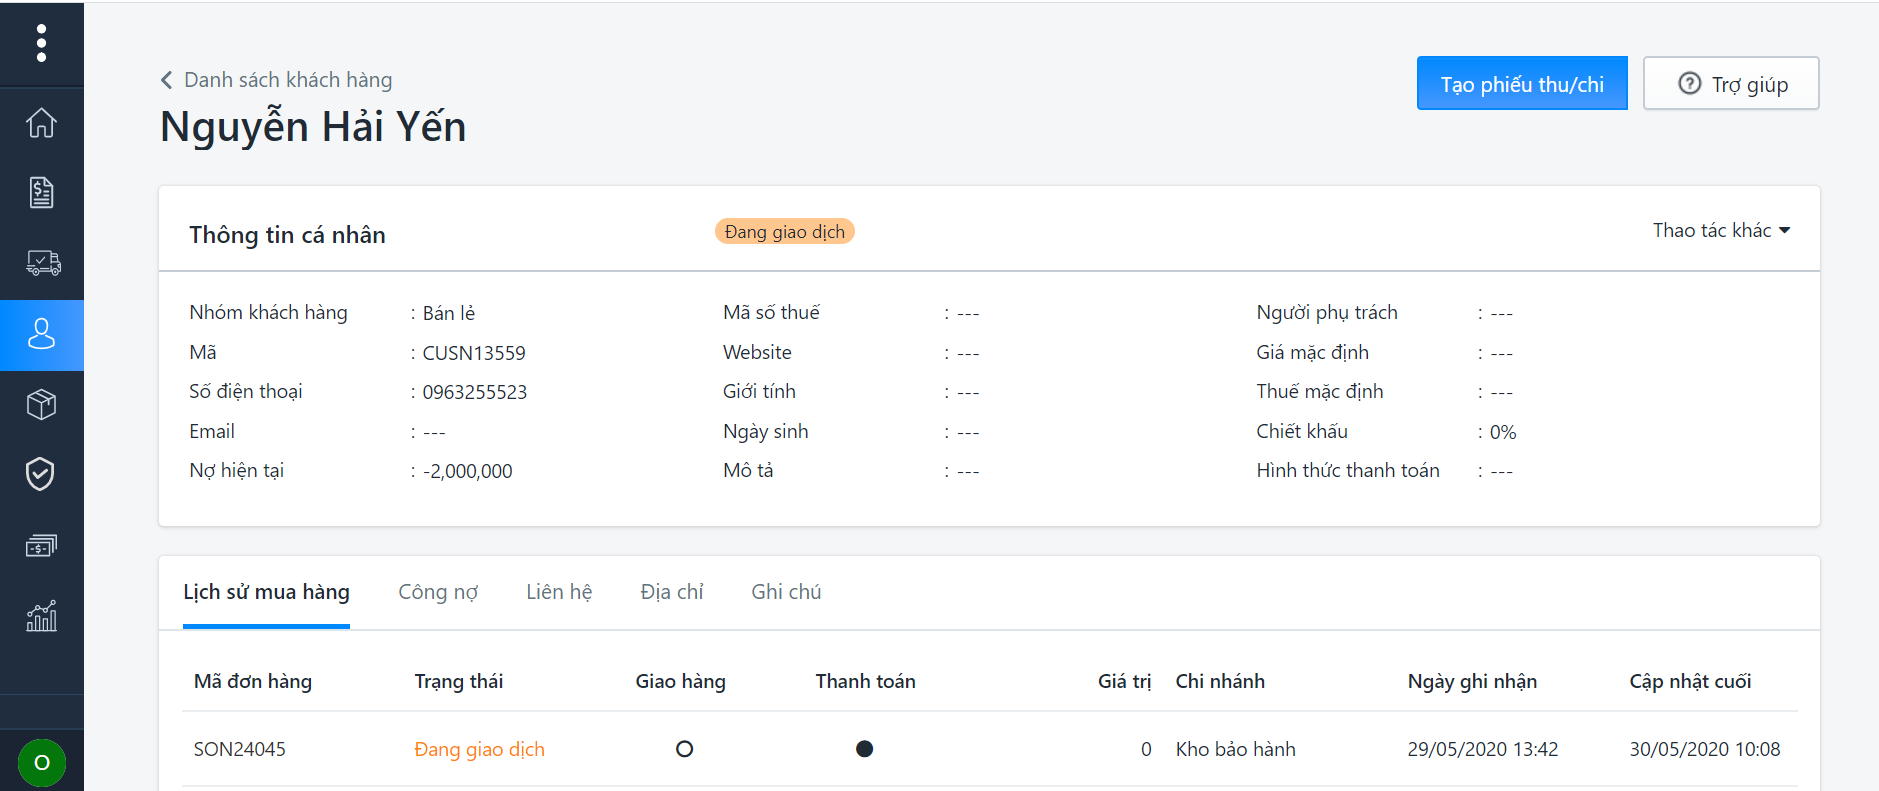Click customer code CUSN13559
1879x791 pixels.
tap(474, 353)
